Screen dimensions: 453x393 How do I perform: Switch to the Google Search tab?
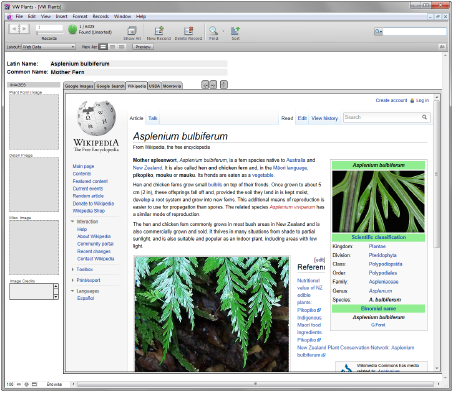[110, 86]
